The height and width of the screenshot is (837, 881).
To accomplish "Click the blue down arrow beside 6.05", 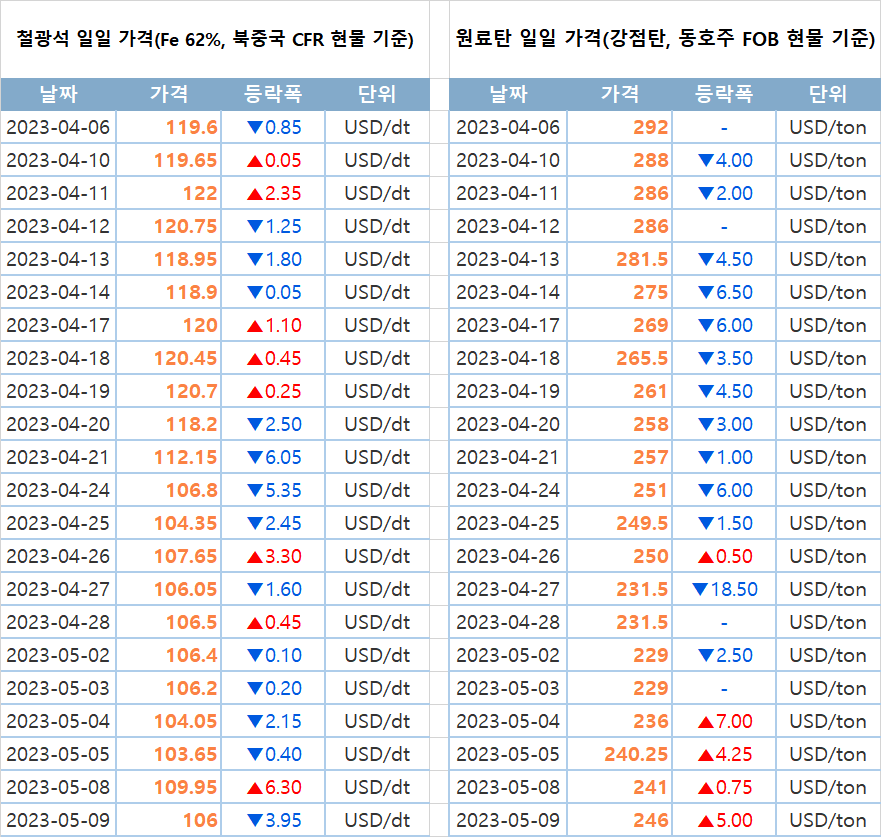I will click(255, 457).
